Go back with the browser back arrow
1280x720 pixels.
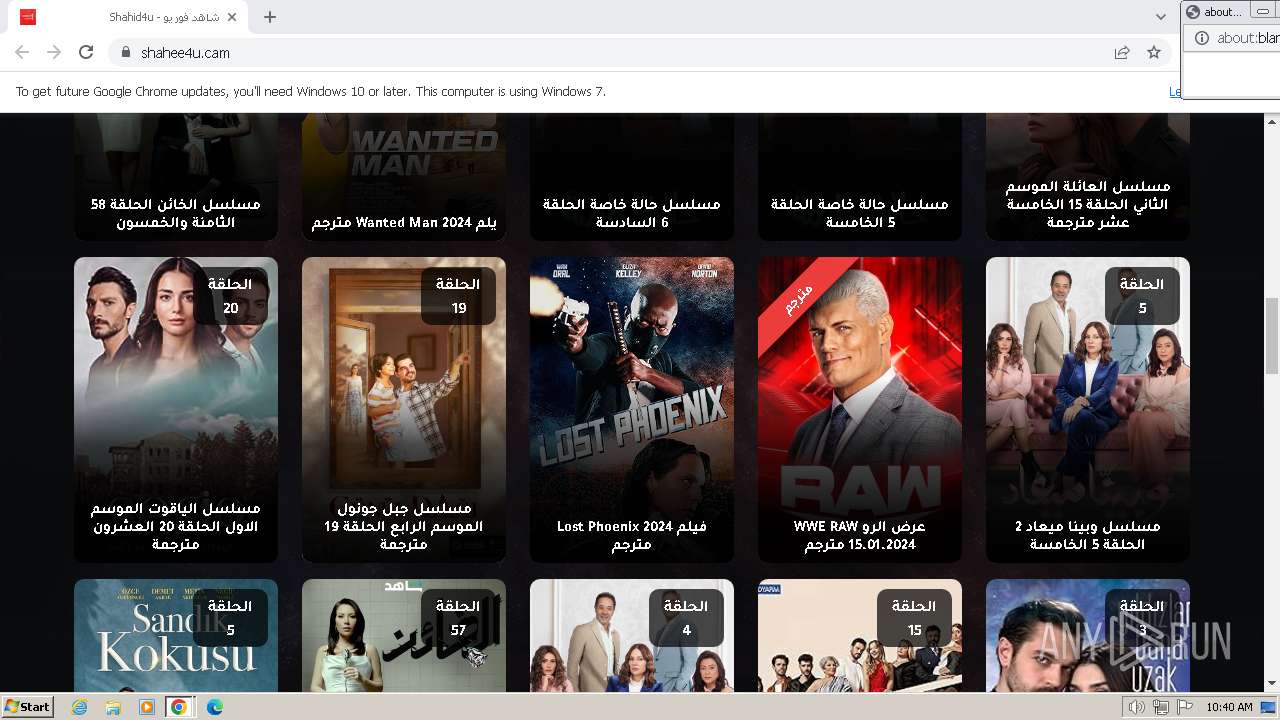(22, 52)
